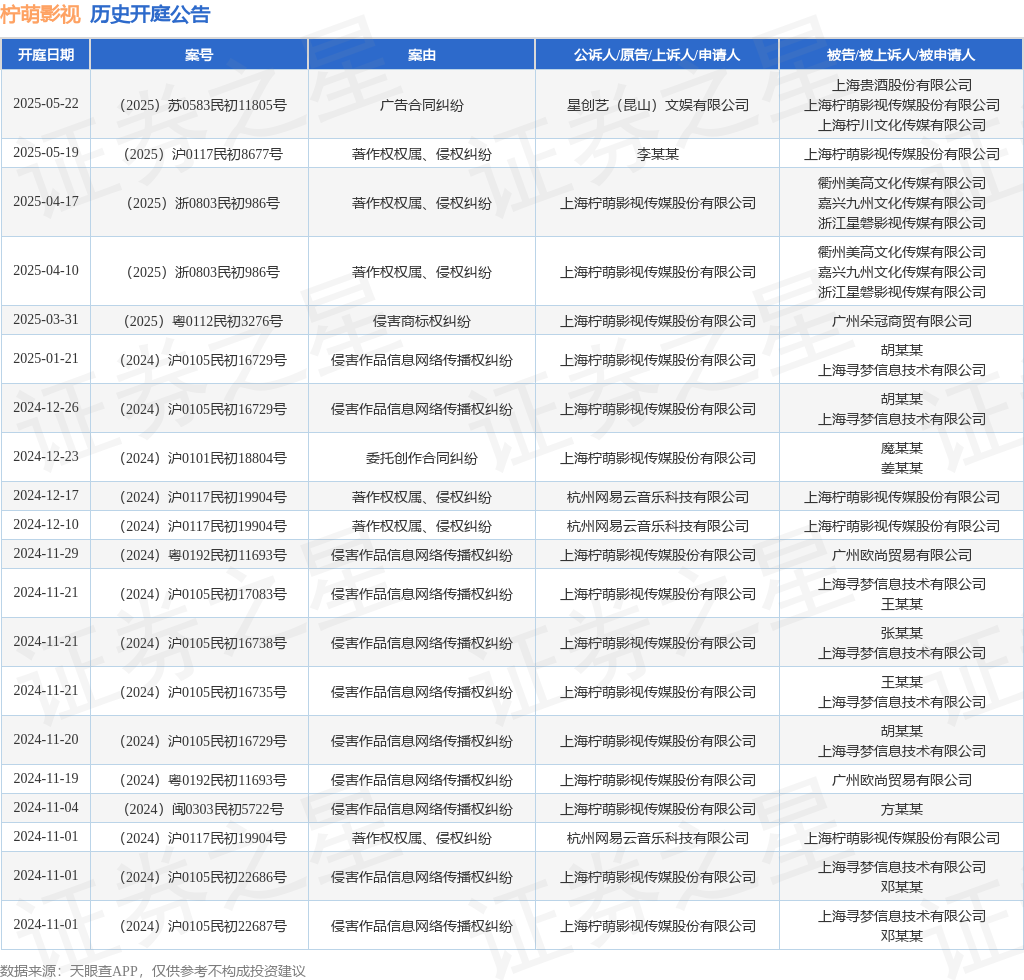Select plaintiff 李某某 in second row
This screenshot has height=980, width=1024.
click(x=658, y=154)
